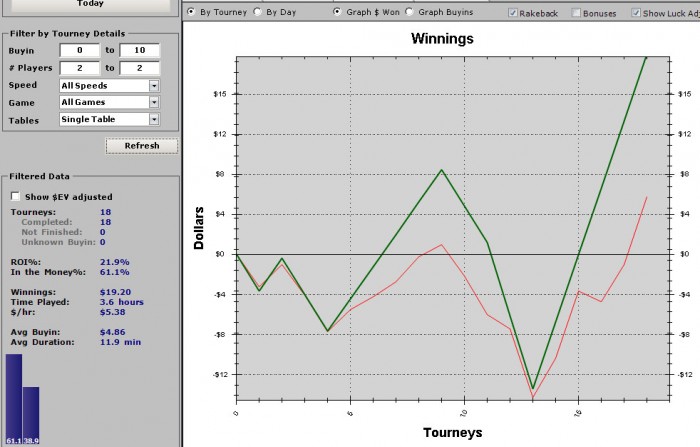Click the Completed count value 18
The image size is (700, 447).
[106, 222]
